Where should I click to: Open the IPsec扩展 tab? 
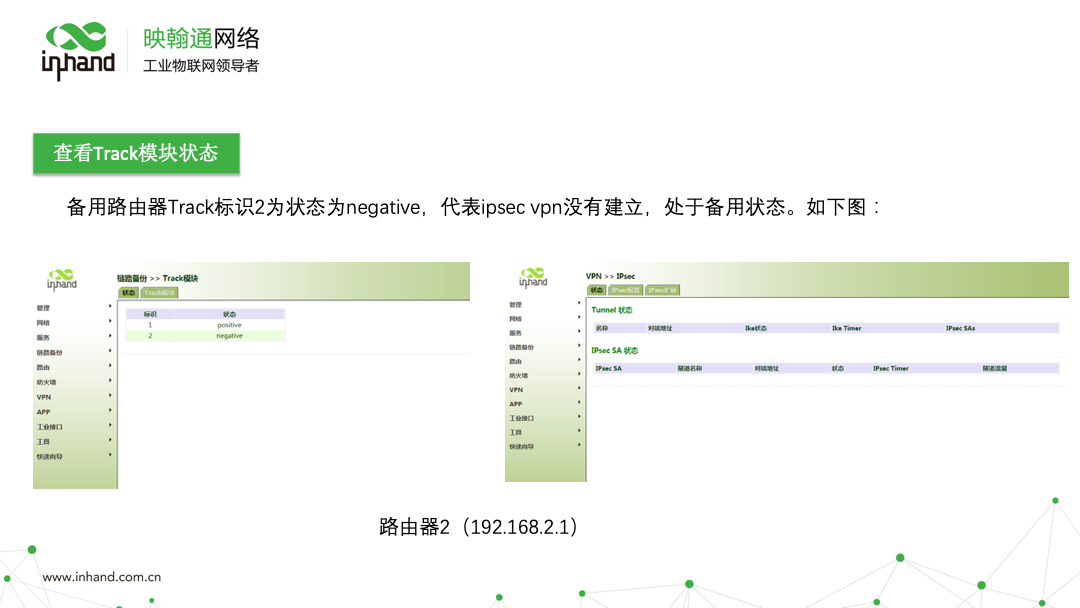[x=662, y=290]
